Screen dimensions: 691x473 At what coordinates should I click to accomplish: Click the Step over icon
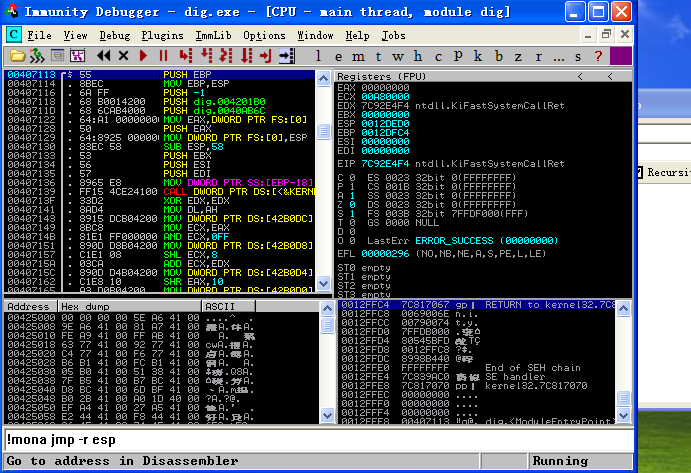(x=206, y=56)
